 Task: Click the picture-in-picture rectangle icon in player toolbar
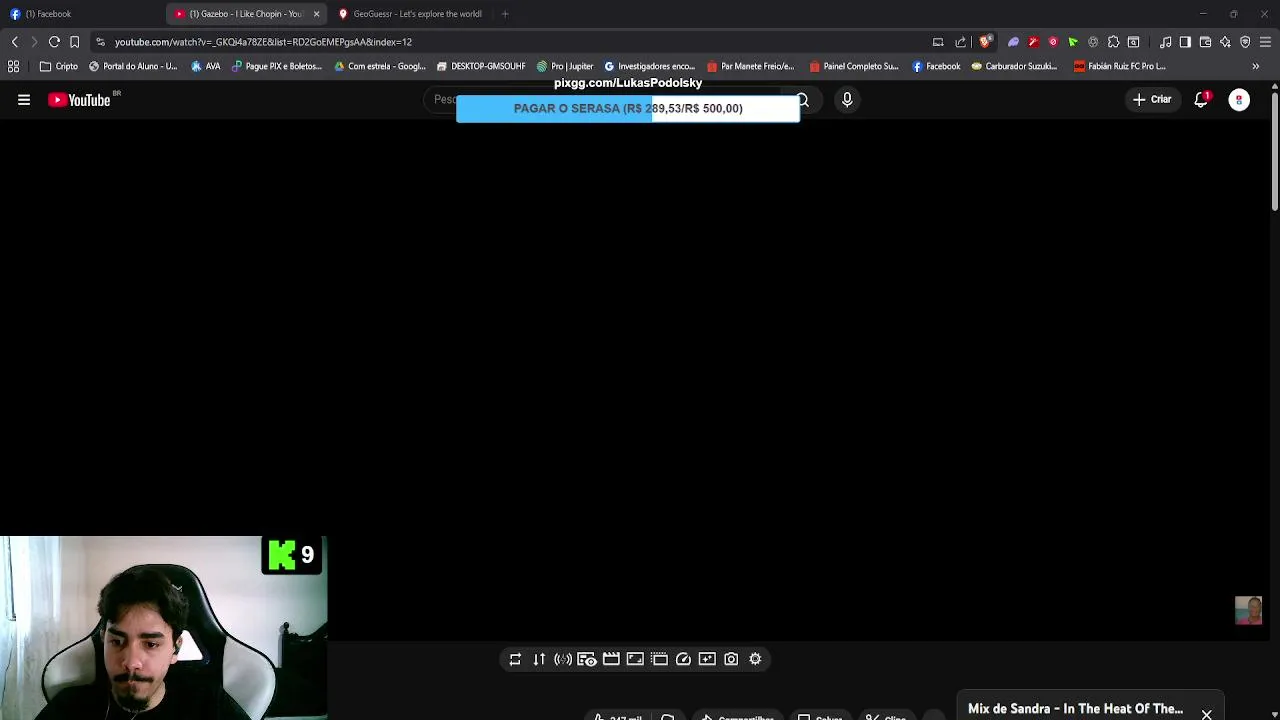[635, 659]
